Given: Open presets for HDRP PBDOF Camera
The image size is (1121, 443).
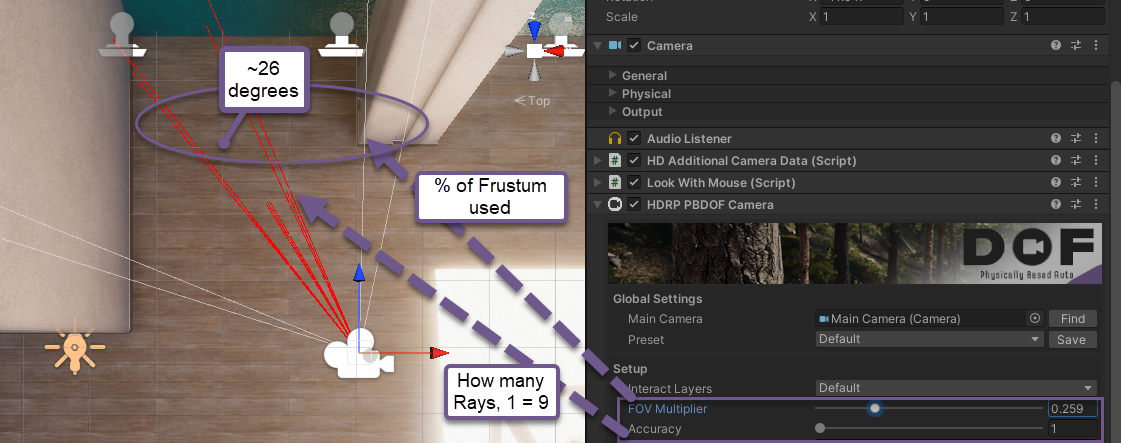Looking at the screenshot, I should click(x=1076, y=204).
